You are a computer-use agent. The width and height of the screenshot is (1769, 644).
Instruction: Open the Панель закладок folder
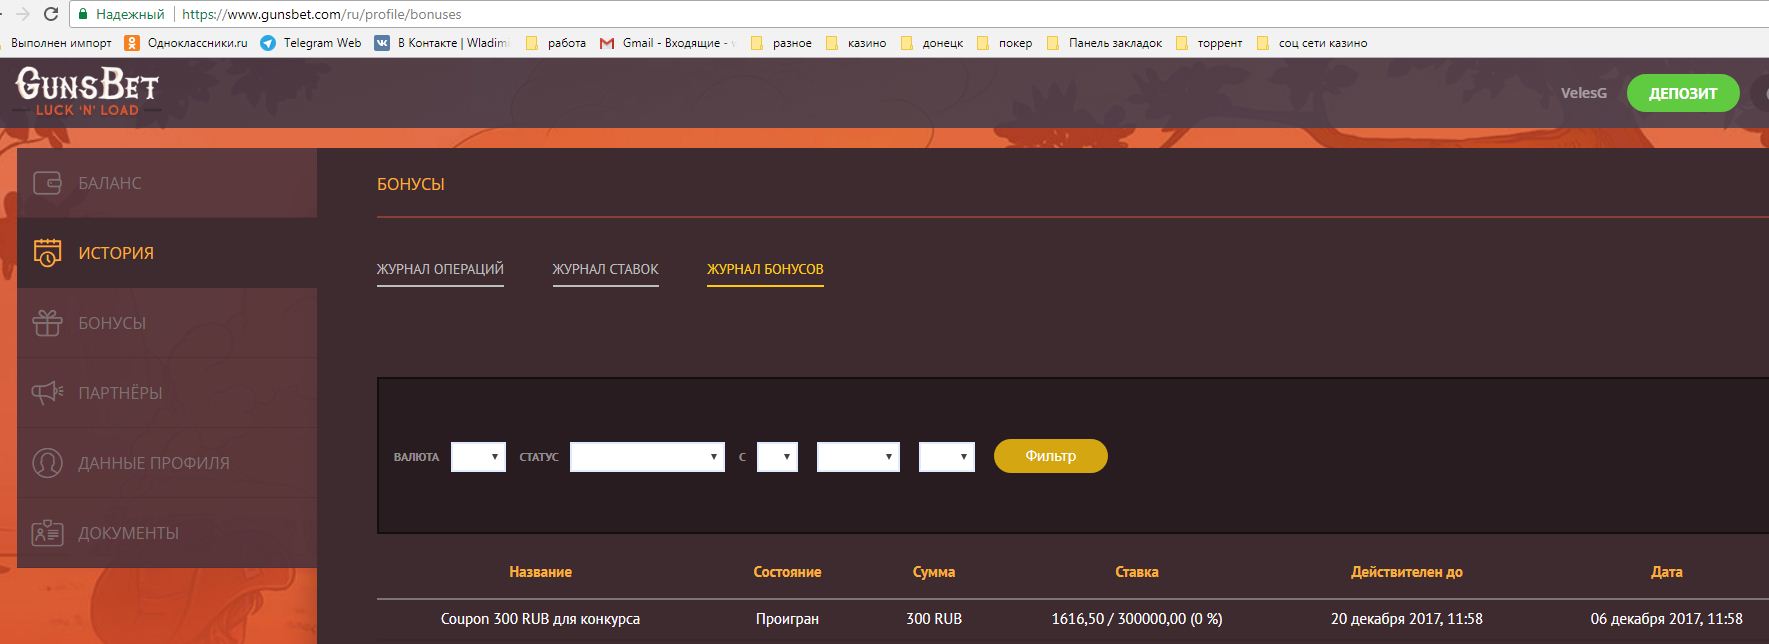coord(1104,43)
